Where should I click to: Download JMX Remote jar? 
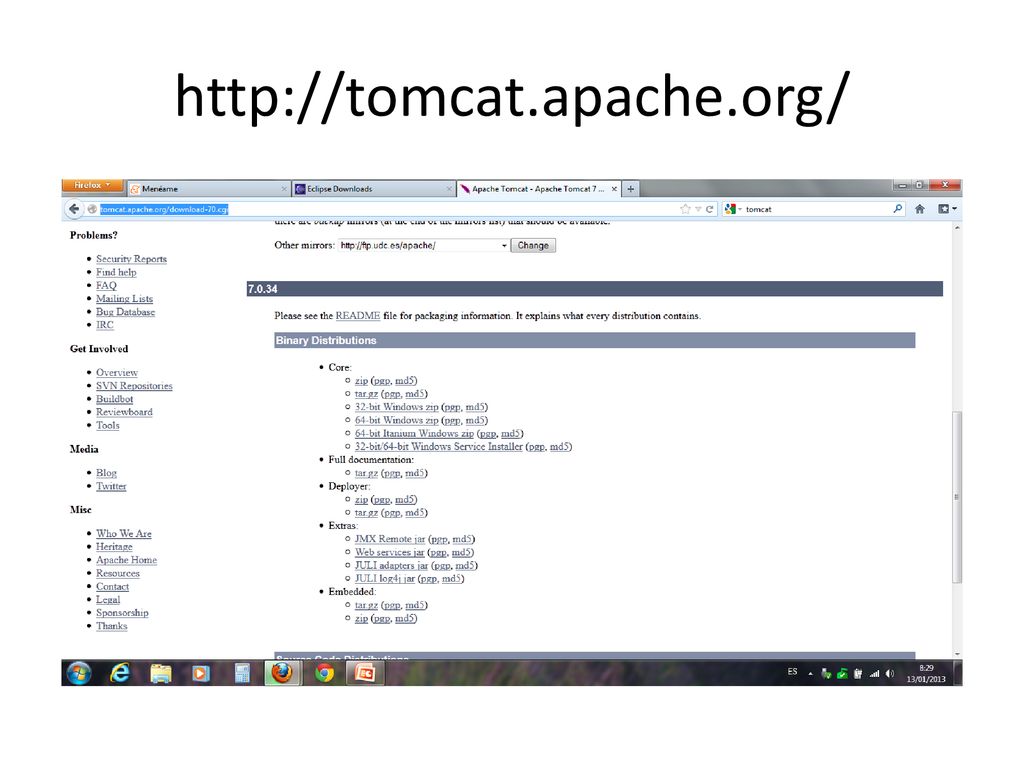coord(390,539)
